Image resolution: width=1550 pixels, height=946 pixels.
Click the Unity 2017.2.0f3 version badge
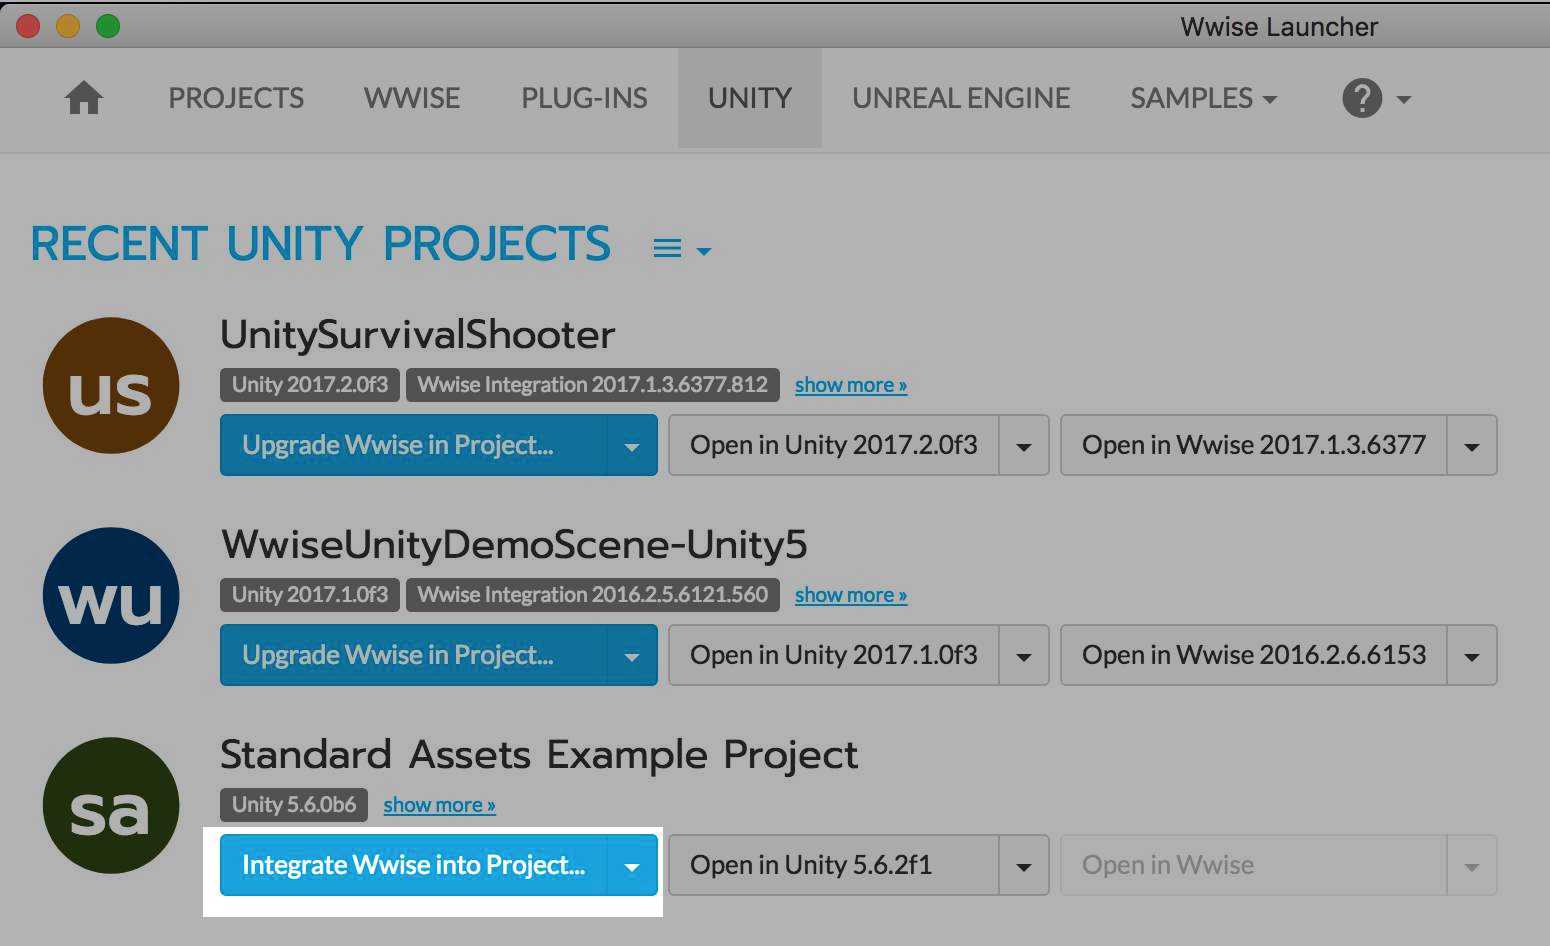pos(308,384)
